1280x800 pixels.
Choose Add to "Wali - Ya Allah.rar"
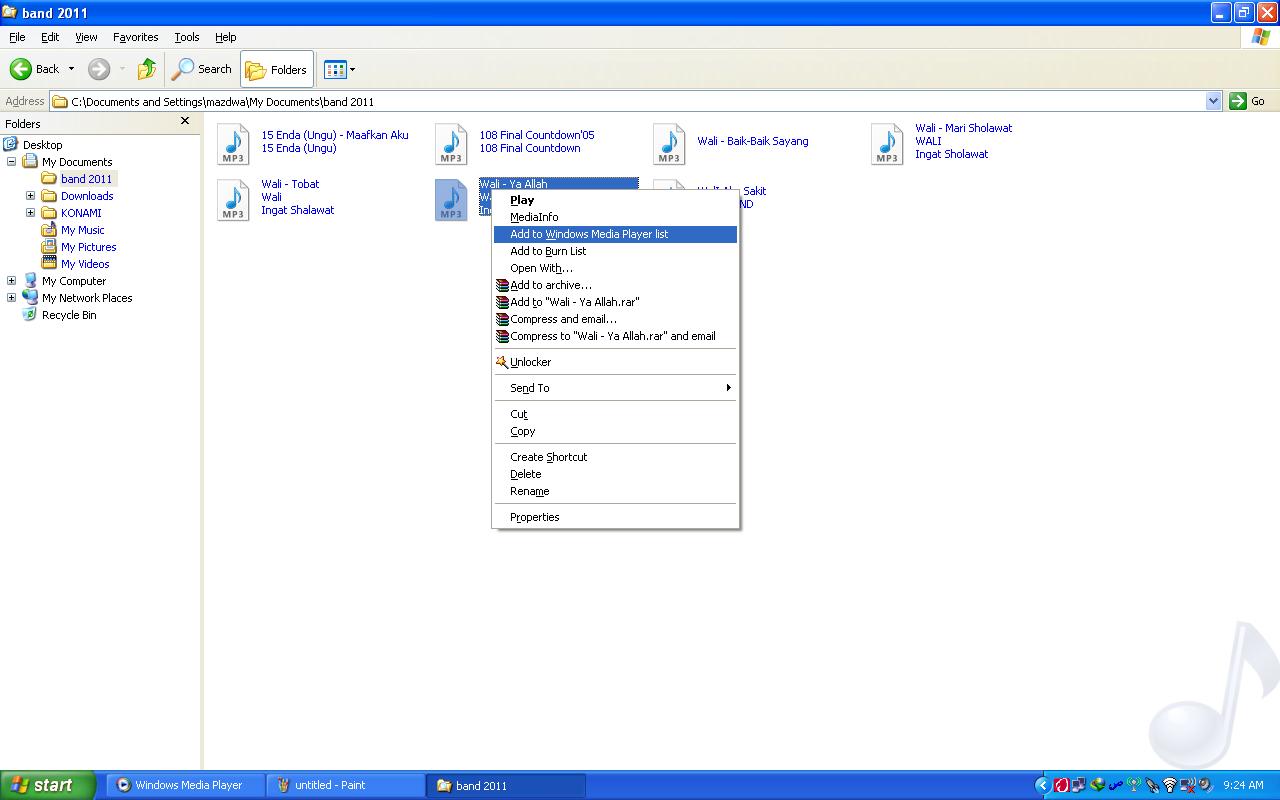click(615, 302)
